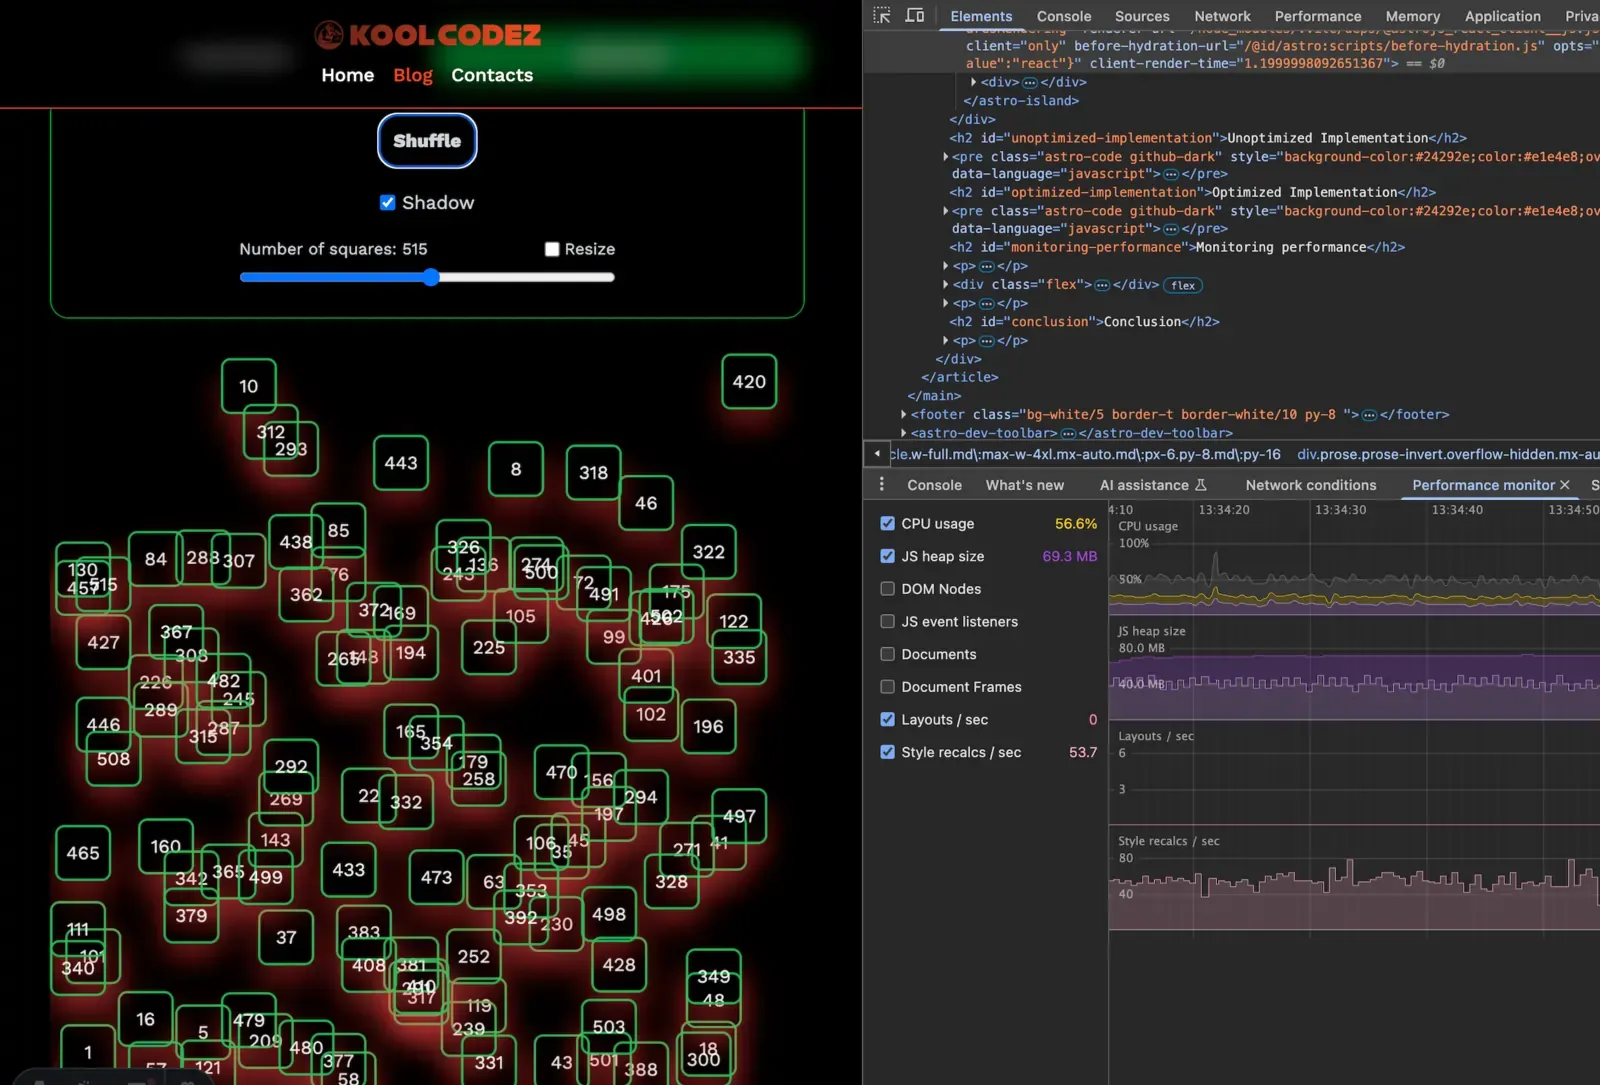
Task: Click the Shuffle button
Action: [426, 141]
